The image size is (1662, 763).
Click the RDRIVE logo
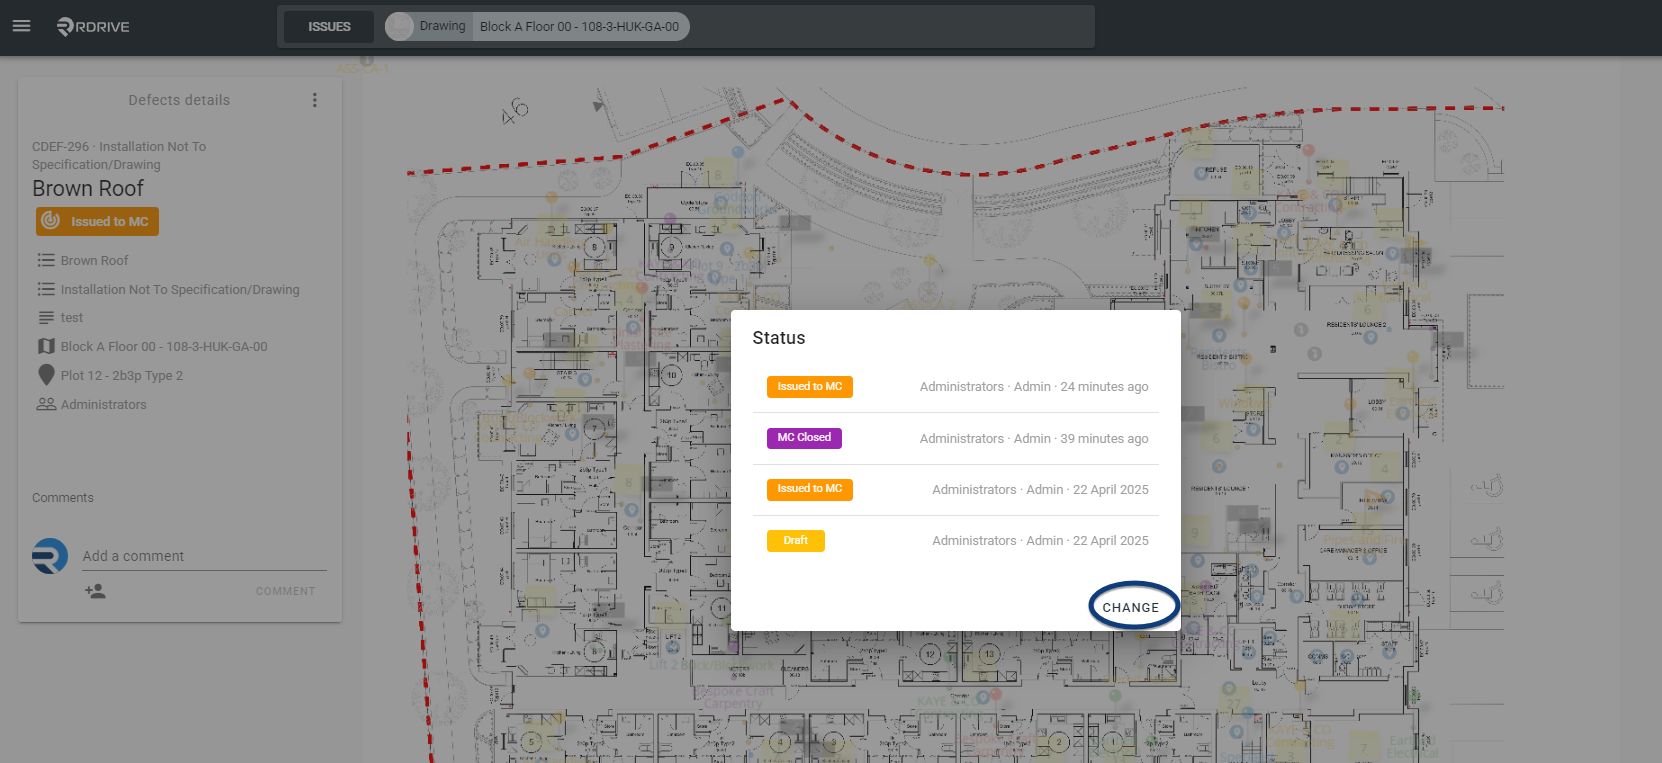pyautogui.click(x=93, y=27)
